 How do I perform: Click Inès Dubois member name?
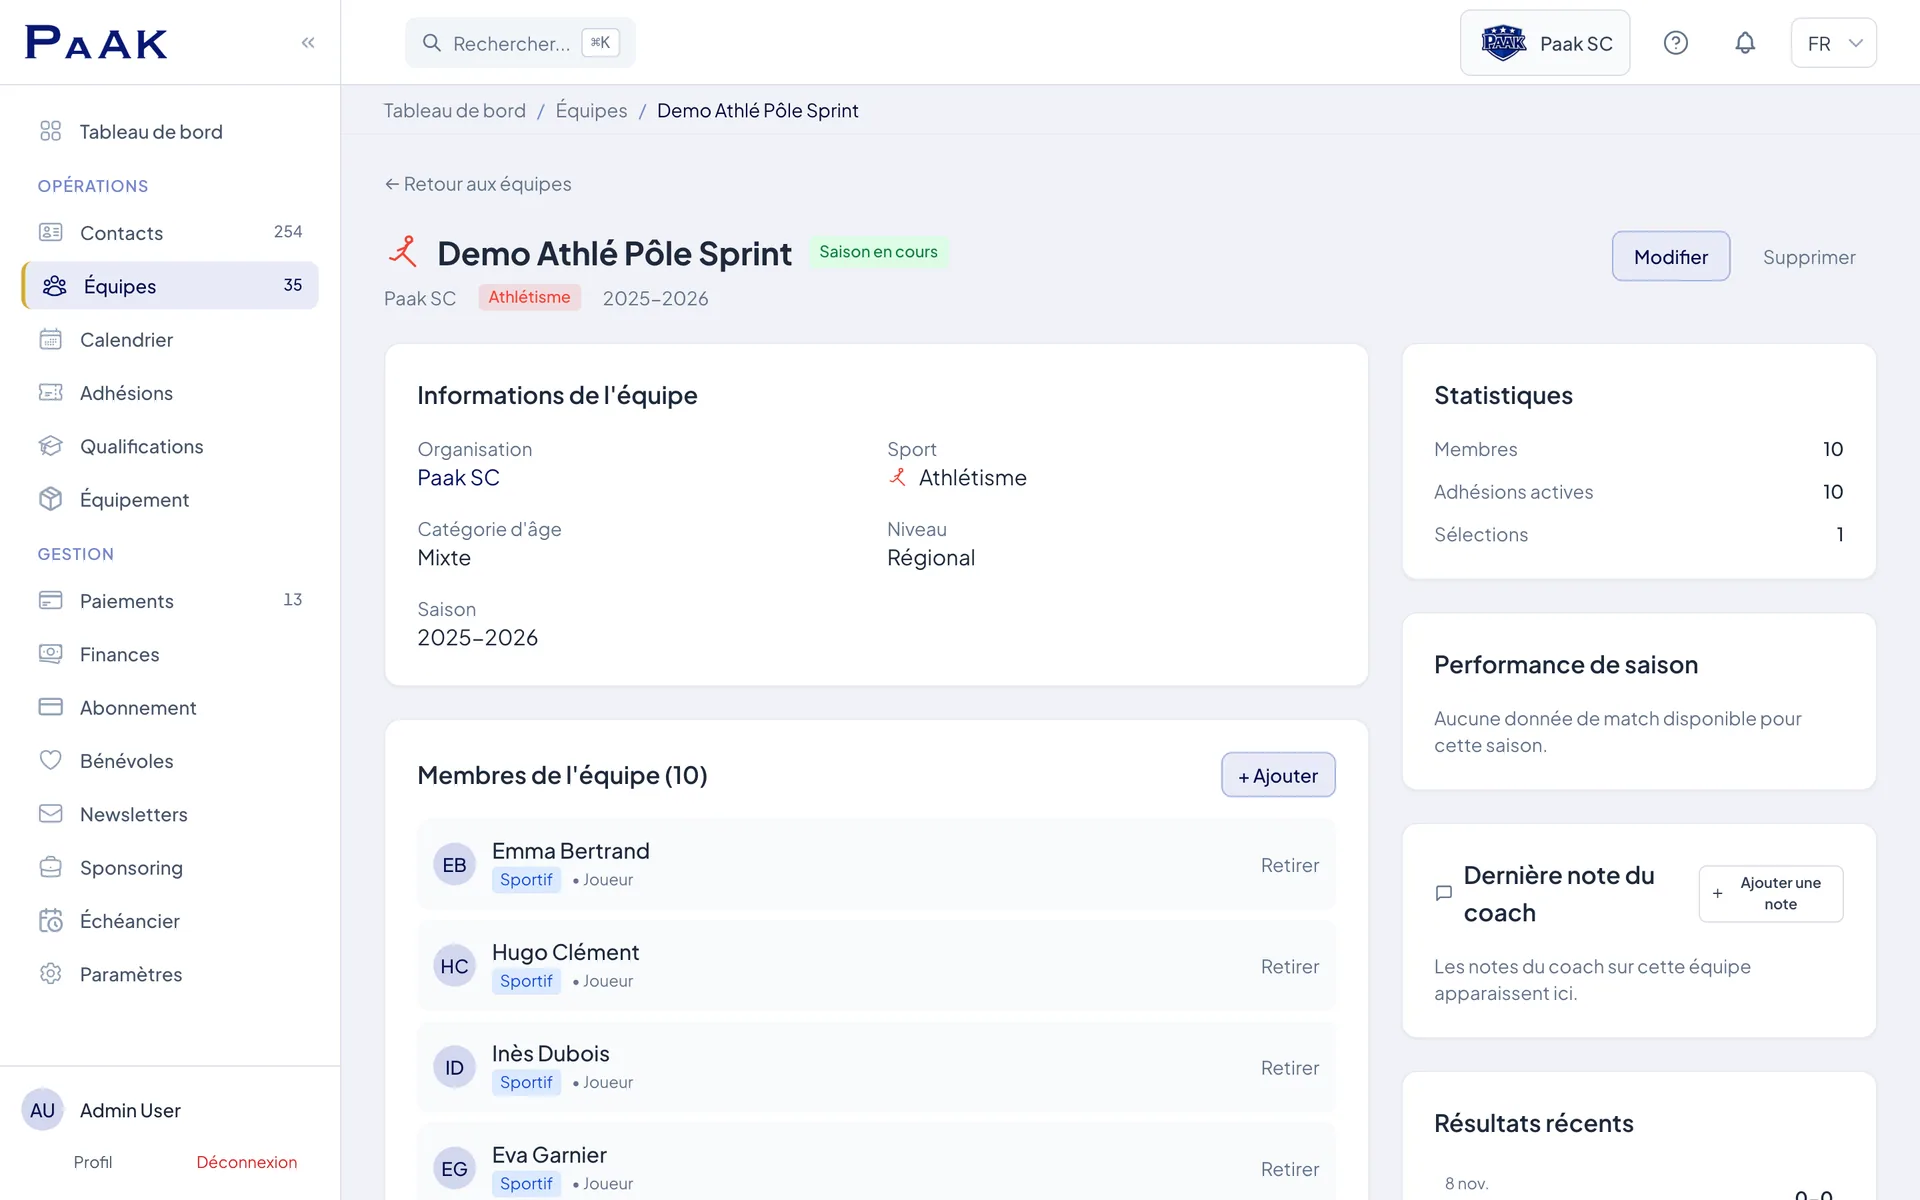point(550,1053)
